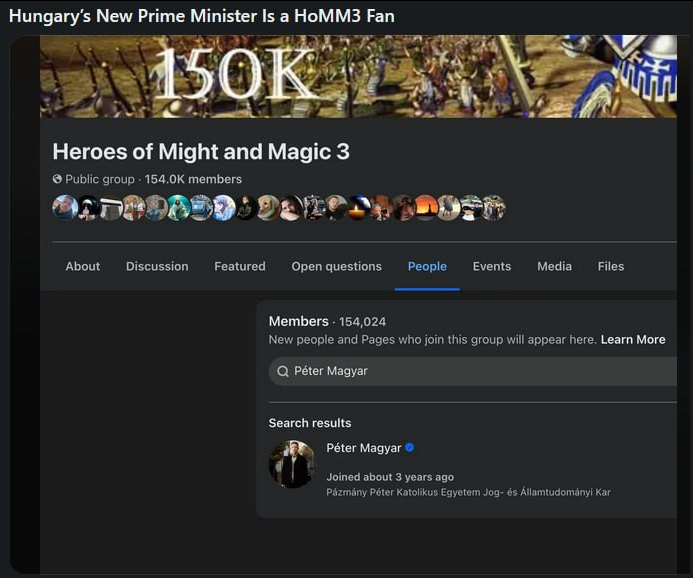Click the Search results heading
Viewport: 693px width, 578px height.
[310, 423]
